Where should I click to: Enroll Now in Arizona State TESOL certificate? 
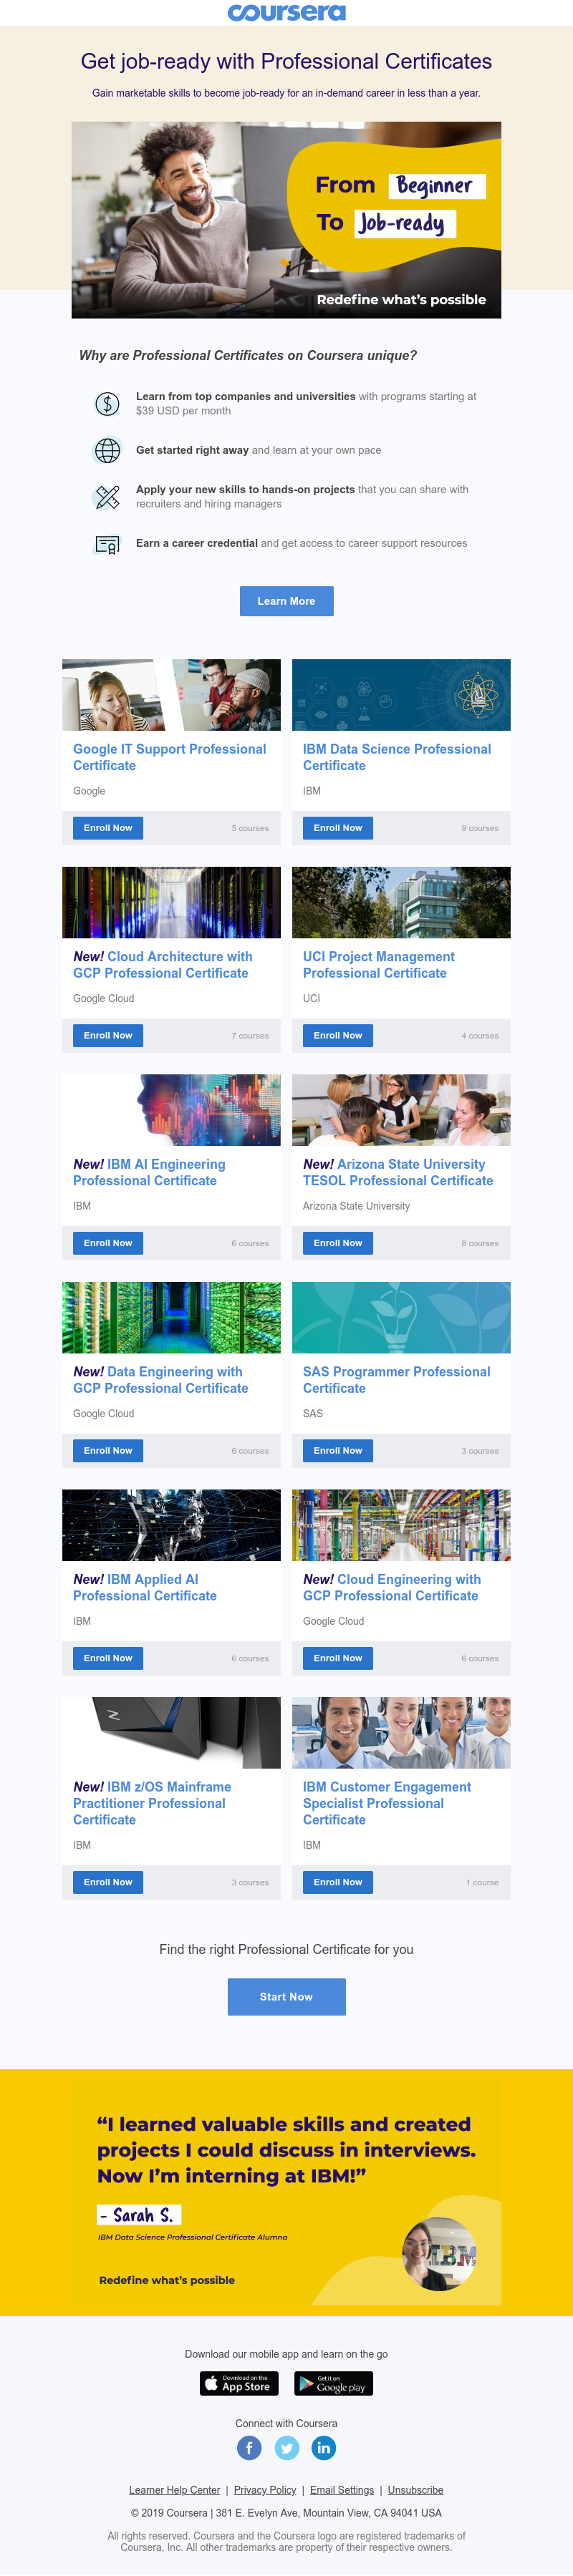(338, 1243)
